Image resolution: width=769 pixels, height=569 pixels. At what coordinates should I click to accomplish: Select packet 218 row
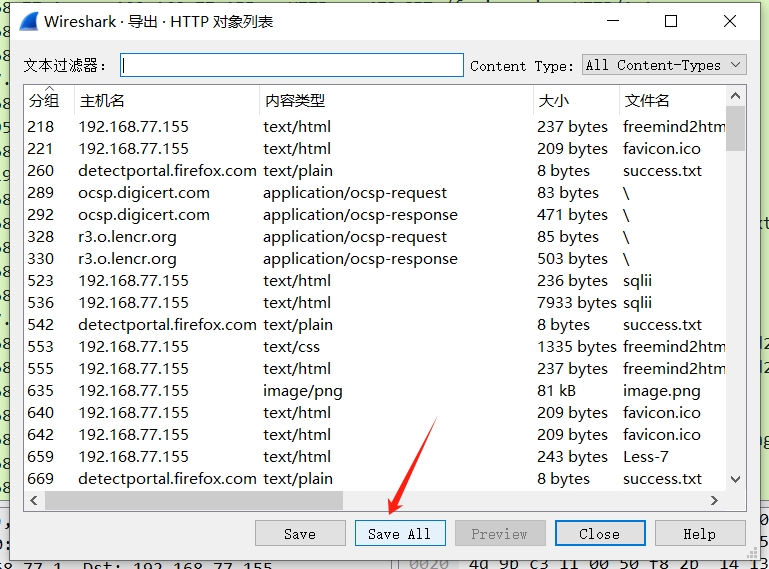[x=375, y=127]
